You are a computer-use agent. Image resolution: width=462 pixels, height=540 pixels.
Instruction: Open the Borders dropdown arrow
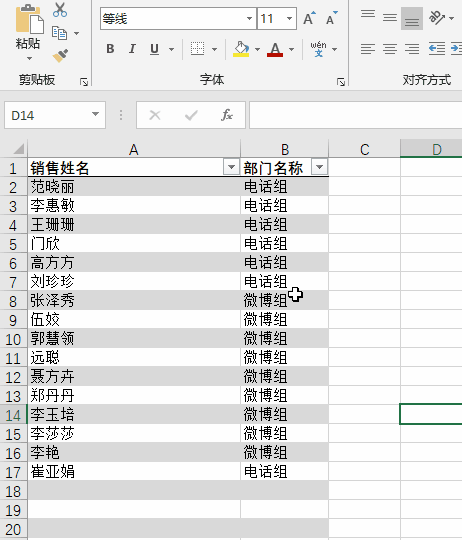(214, 50)
